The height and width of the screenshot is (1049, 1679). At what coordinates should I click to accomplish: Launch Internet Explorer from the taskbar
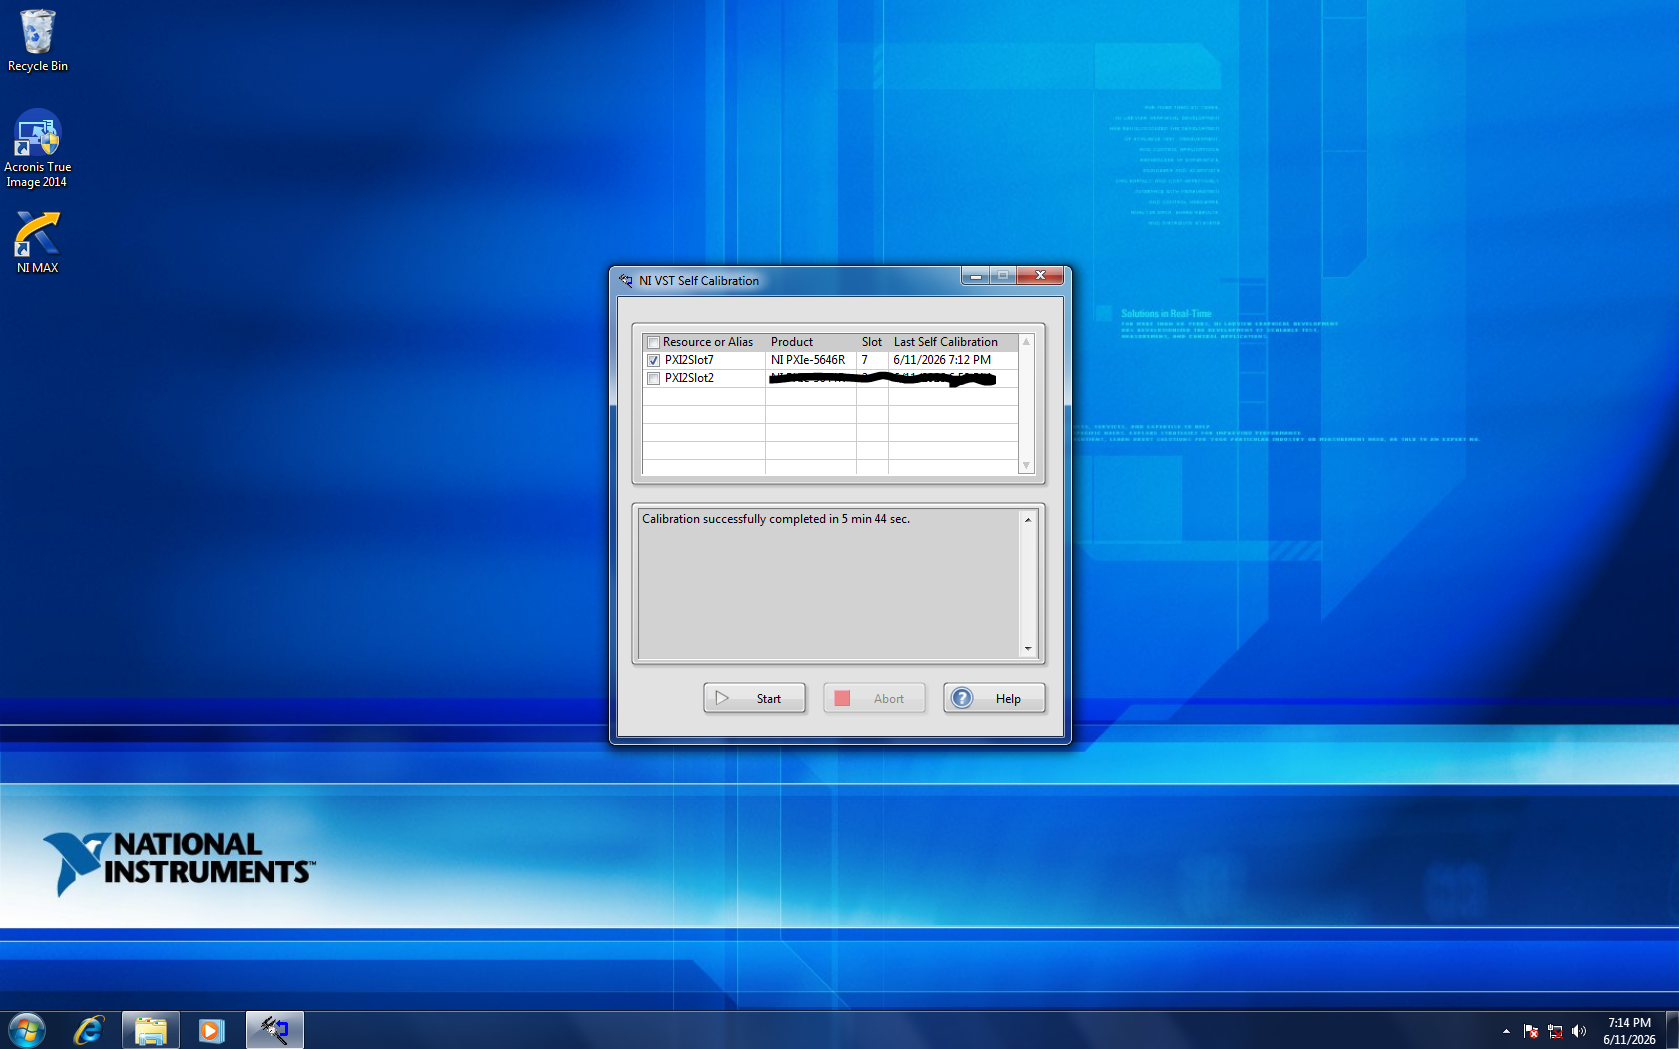[89, 1030]
